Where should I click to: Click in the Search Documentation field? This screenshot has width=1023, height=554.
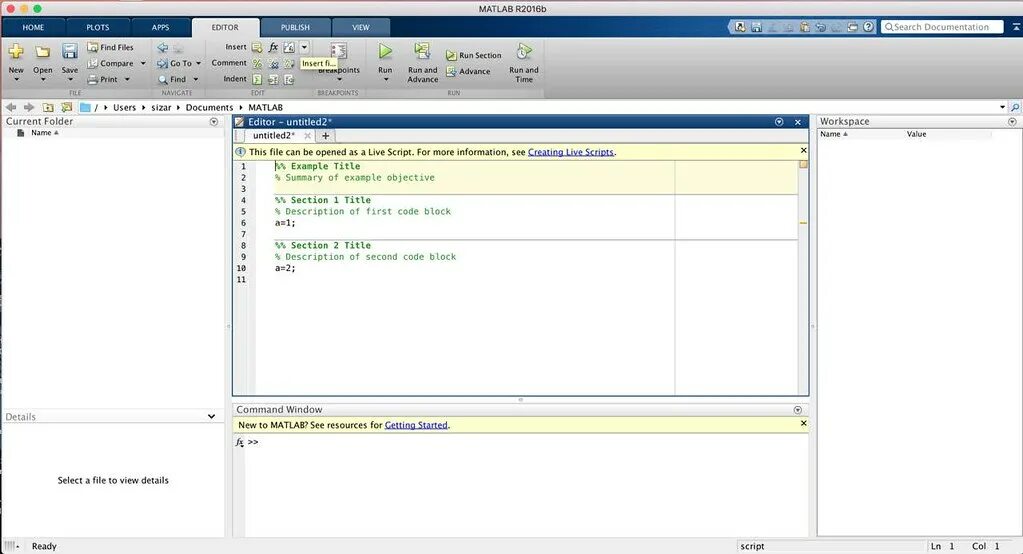(x=942, y=27)
